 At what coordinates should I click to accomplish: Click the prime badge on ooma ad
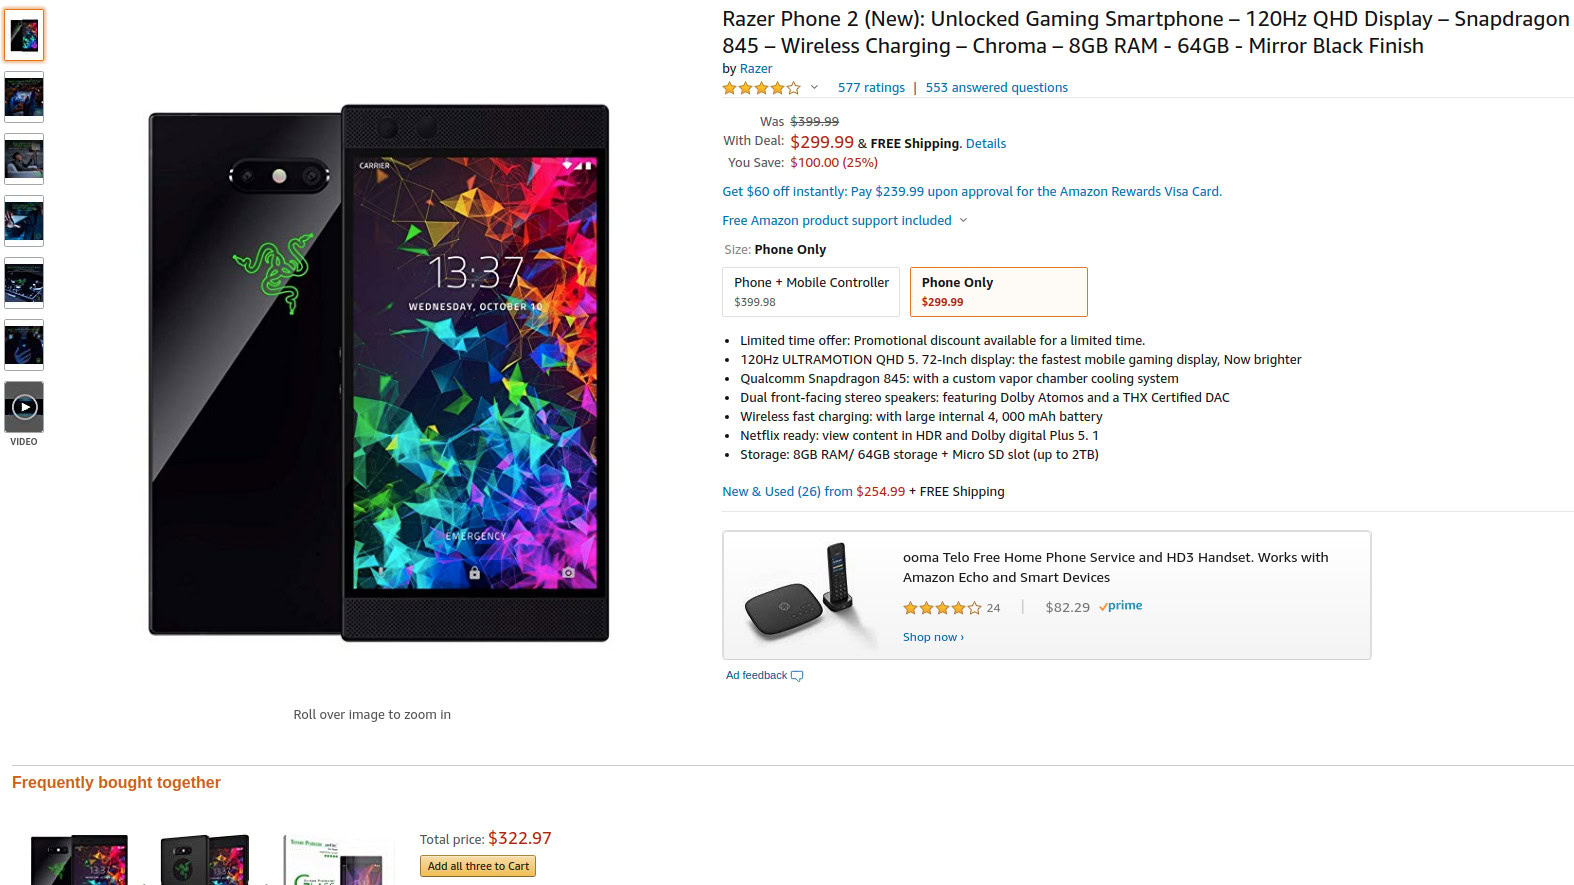(1120, 606)
